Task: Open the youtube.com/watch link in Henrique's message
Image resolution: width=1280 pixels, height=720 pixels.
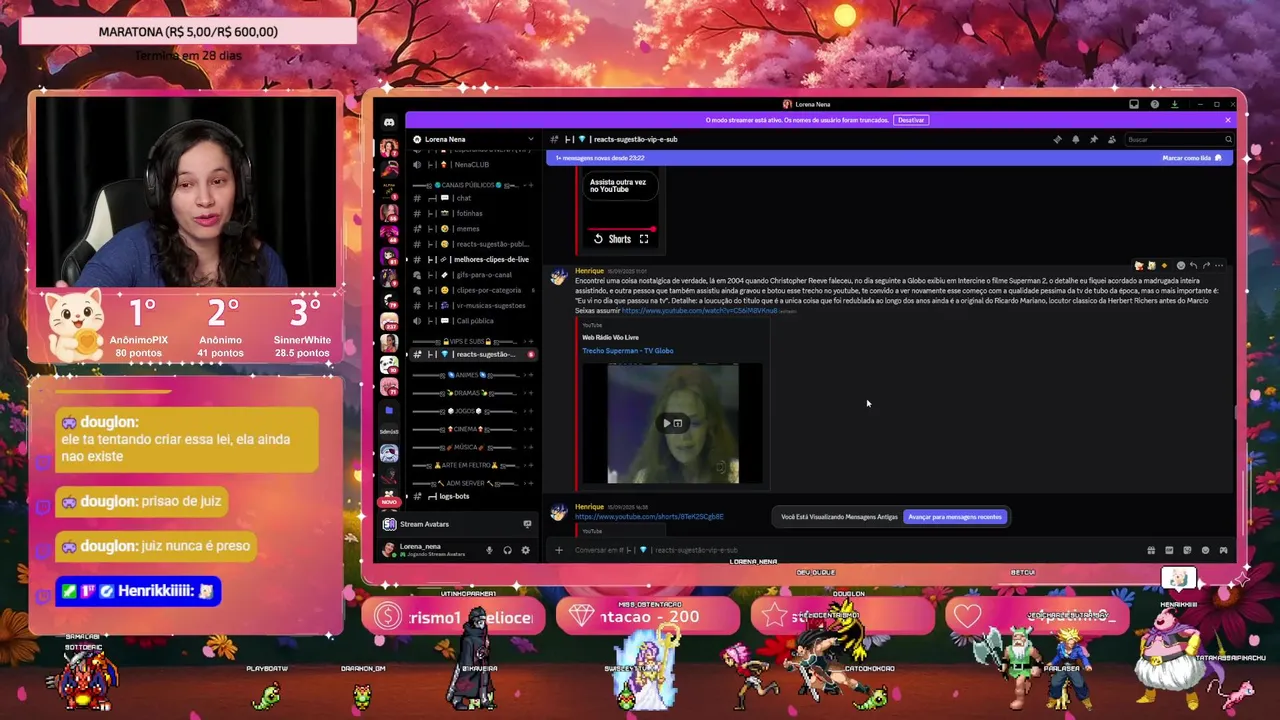Action: click(699, 311)
